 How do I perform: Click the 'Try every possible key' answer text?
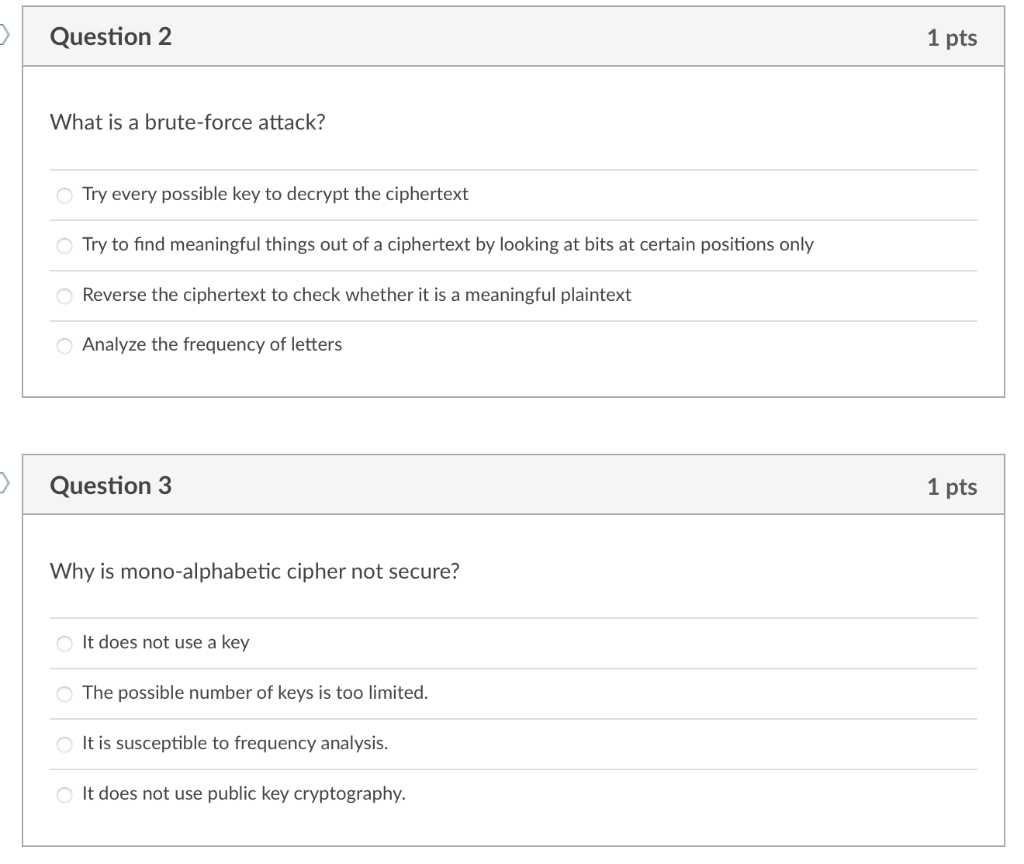(x=275, y=194)
